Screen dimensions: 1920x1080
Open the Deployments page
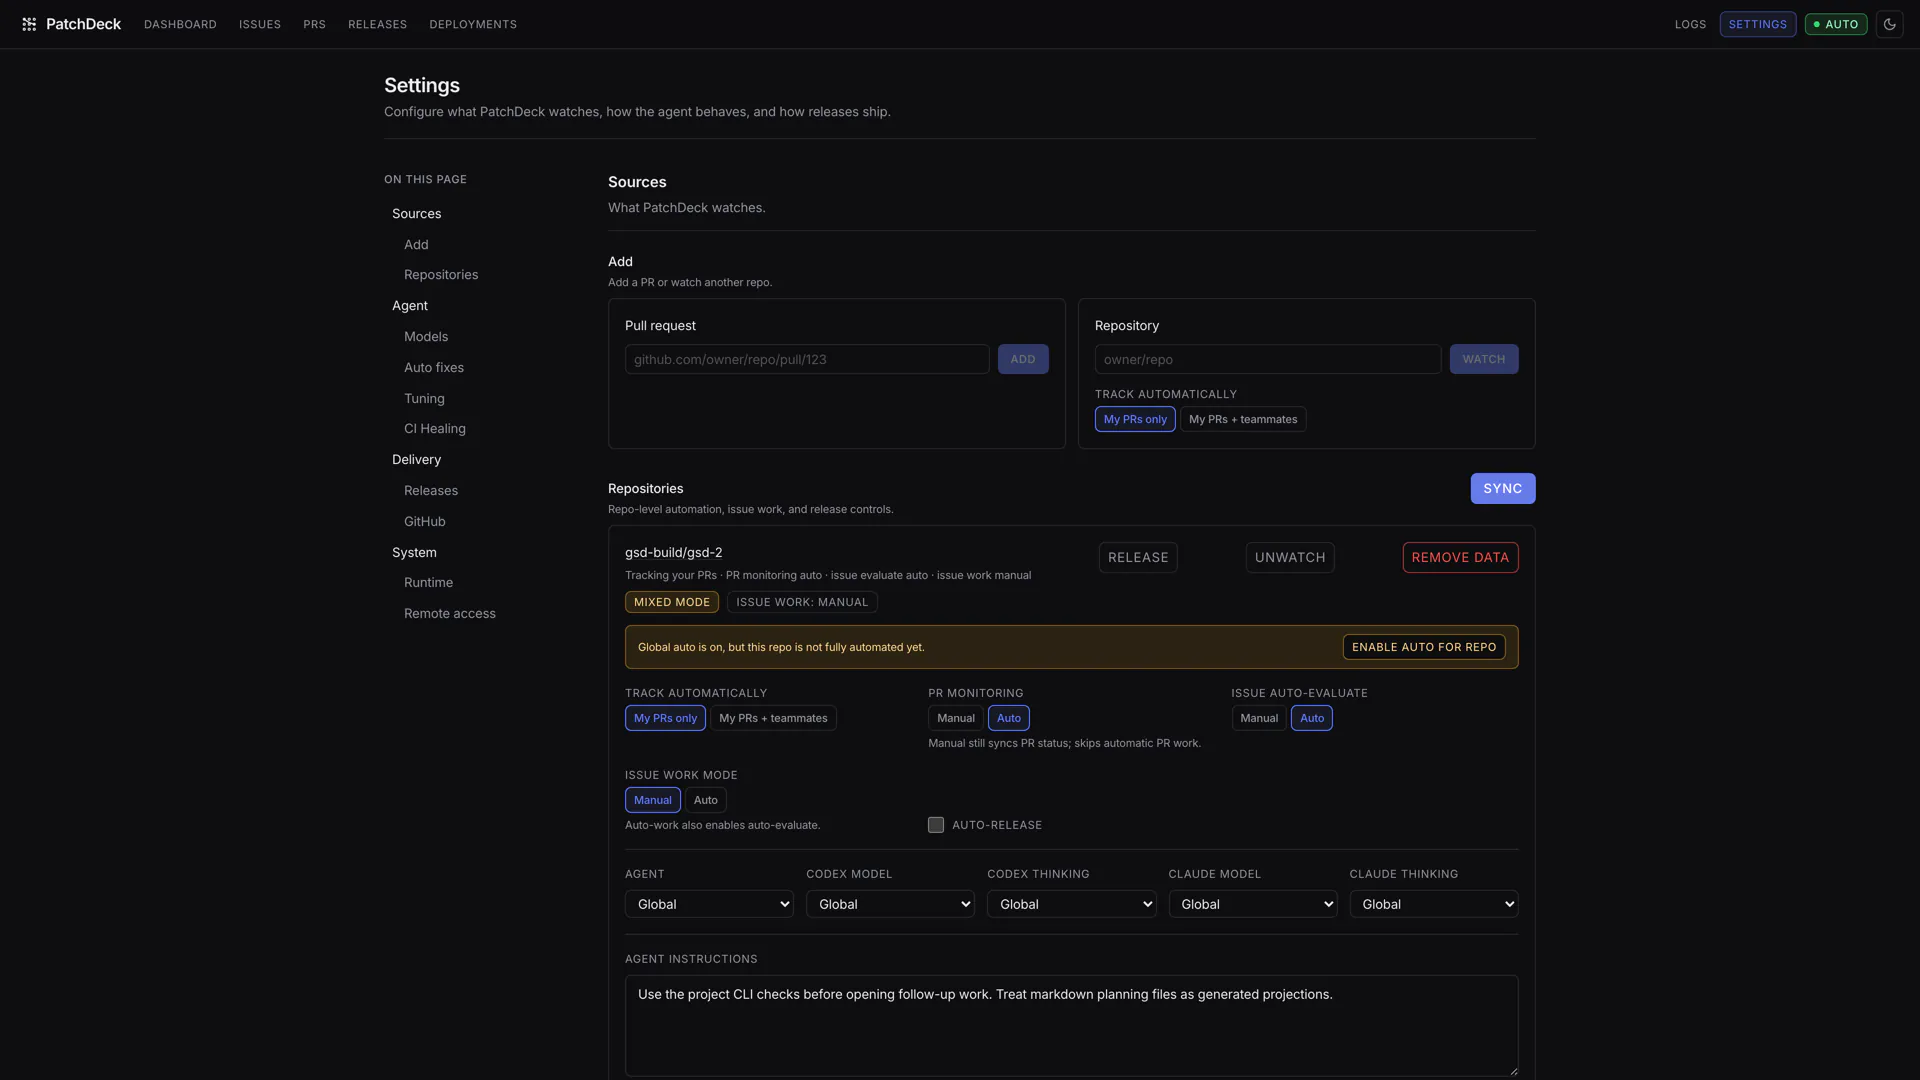pos(473,24)
